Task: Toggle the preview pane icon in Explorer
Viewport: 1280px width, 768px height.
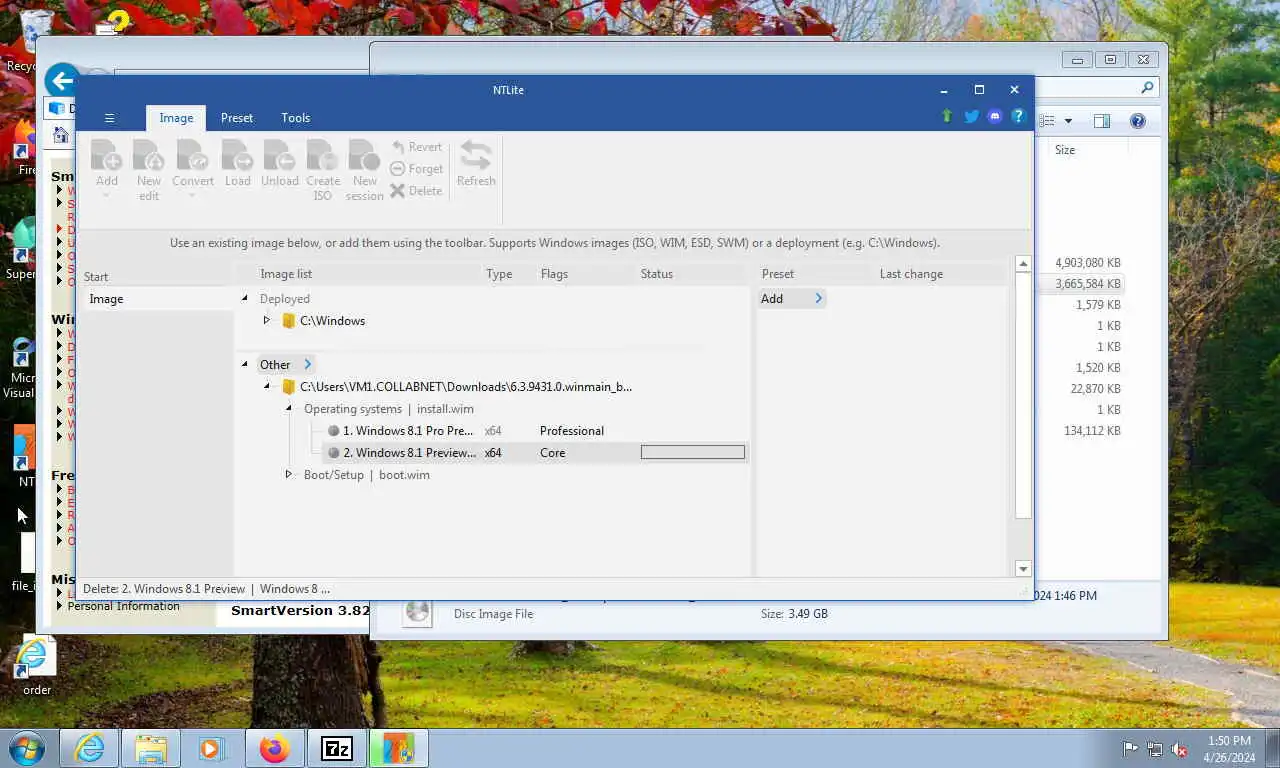Action: [x=1102, y=121]
